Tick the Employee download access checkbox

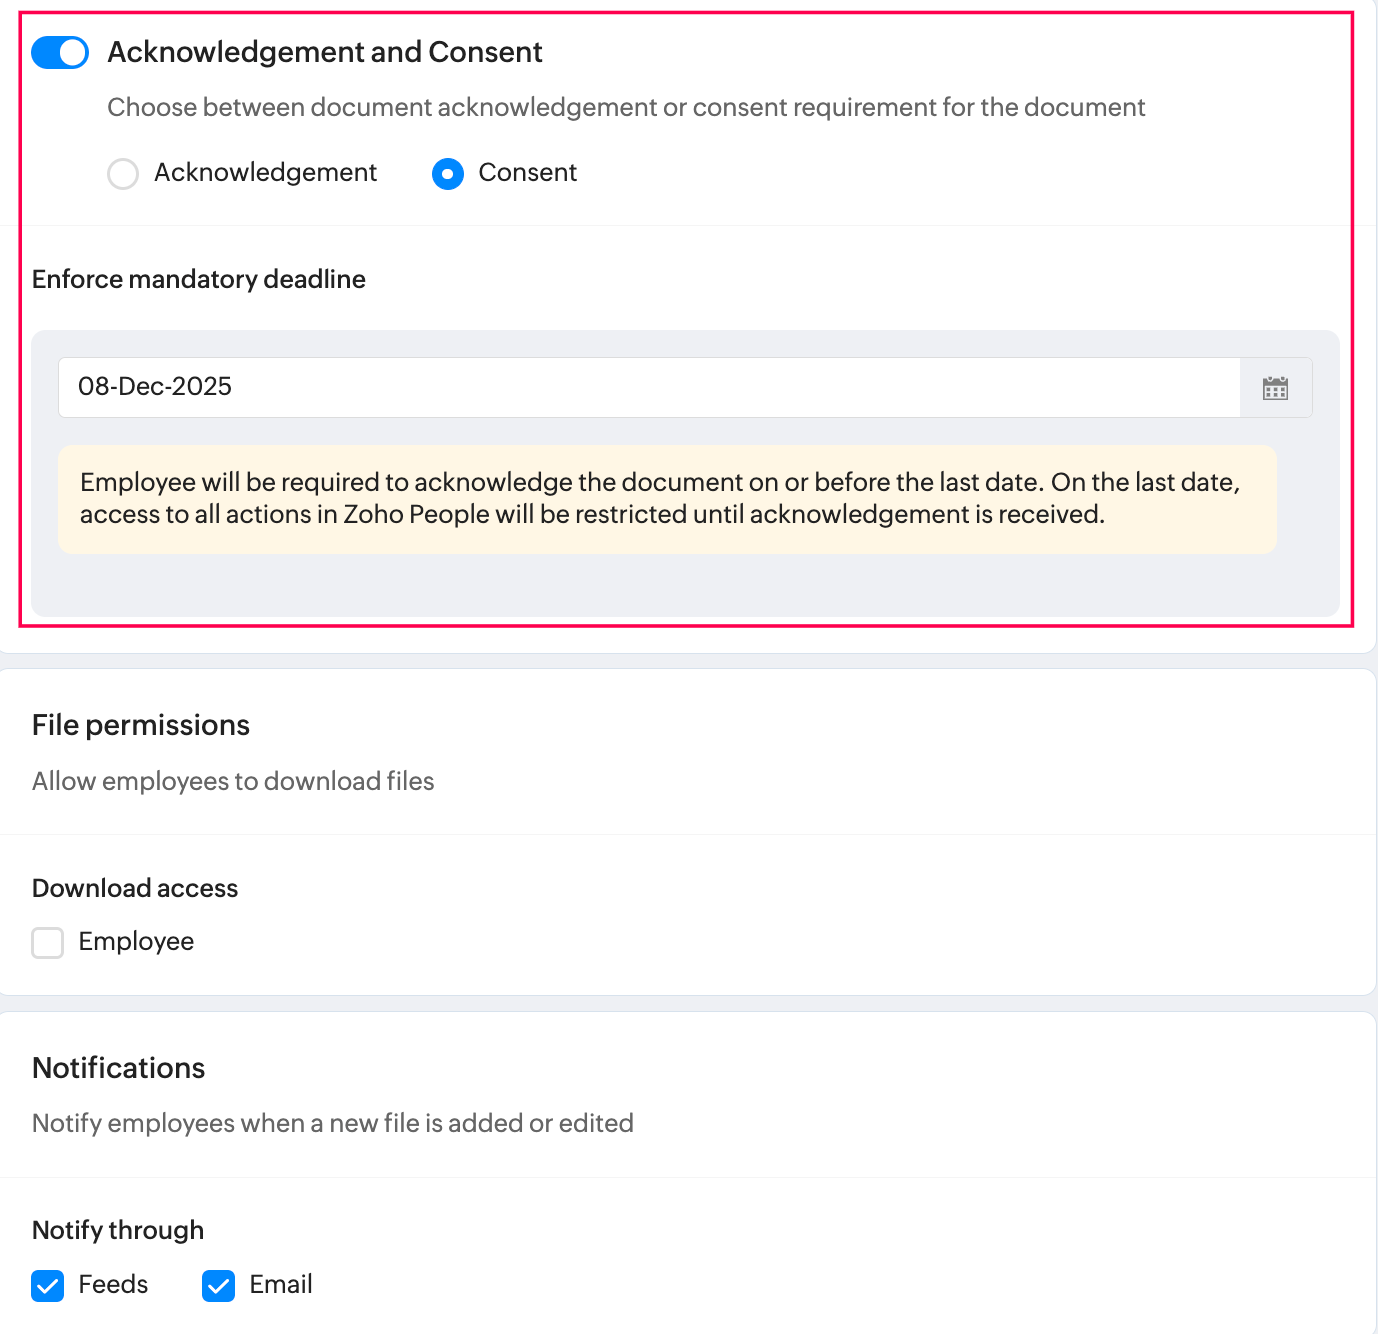pos(48,942)
